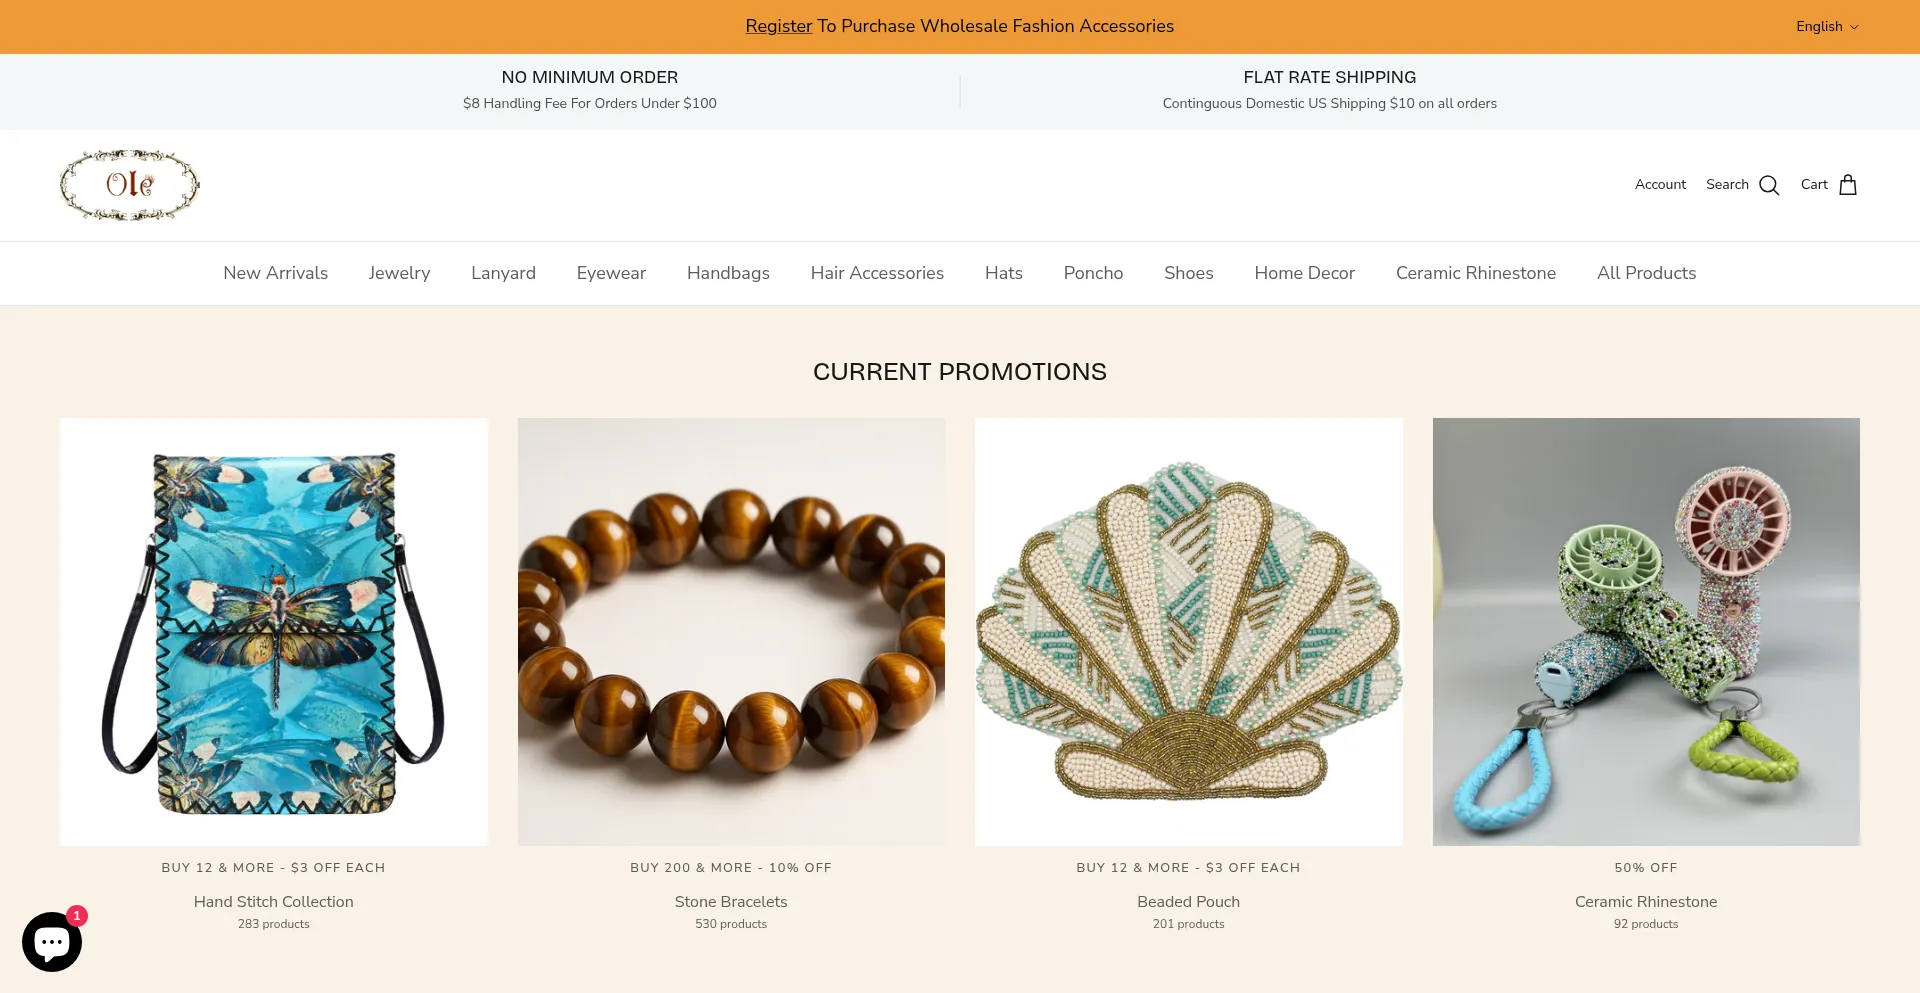Open dragonfly Hand Stitch bag image
The width and height of the screenshot is (1920, 993).
click(274, 632)
